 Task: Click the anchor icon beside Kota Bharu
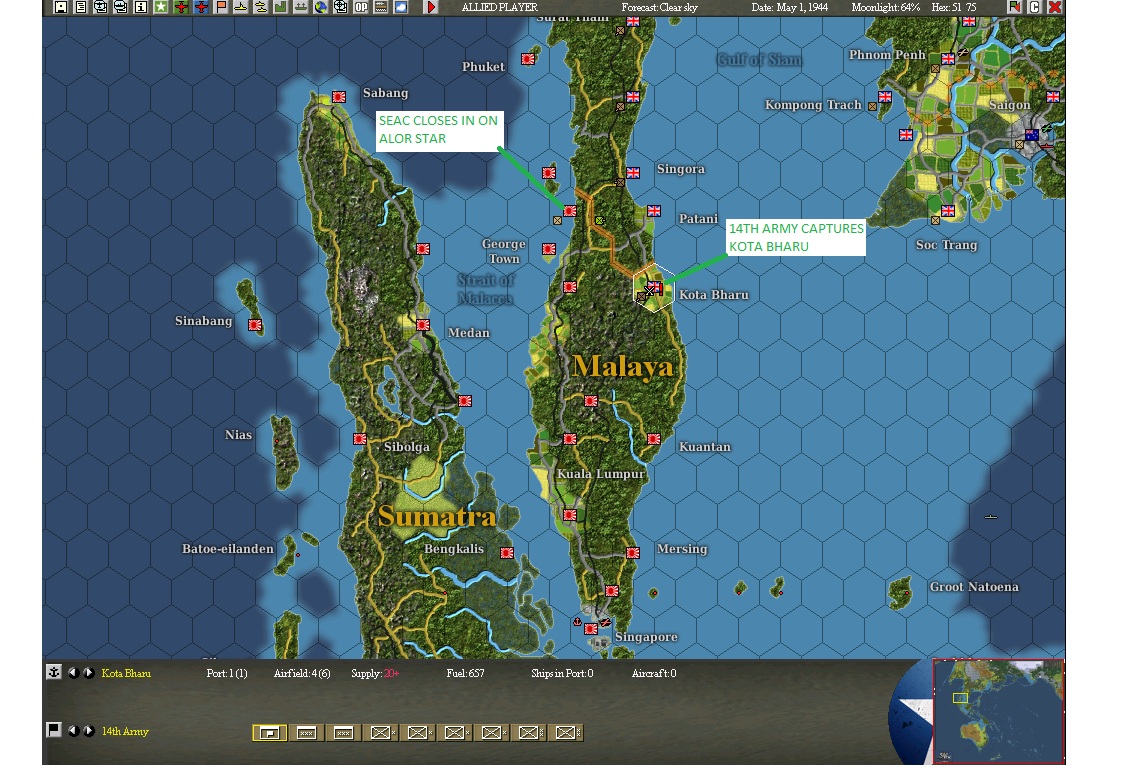54,672
